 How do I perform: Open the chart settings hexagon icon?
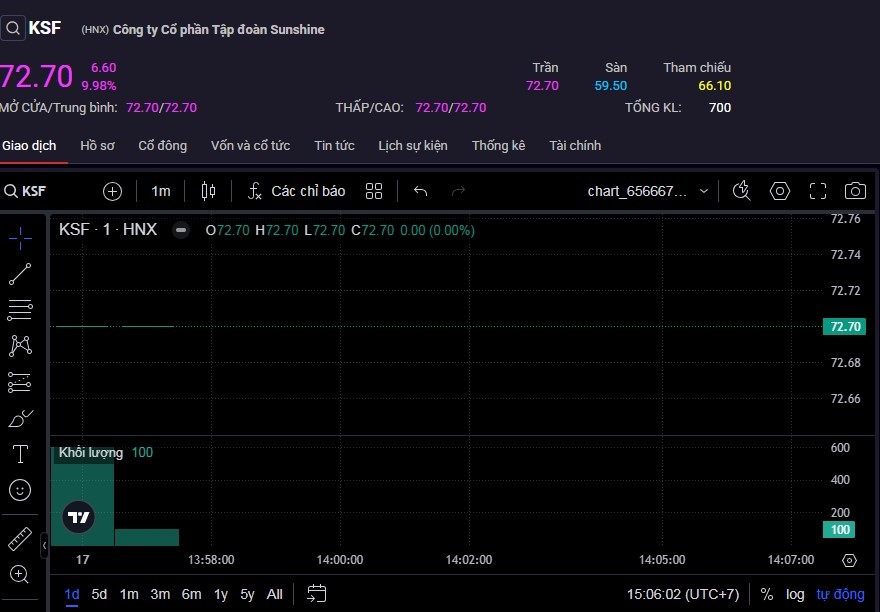click(780, 191)
